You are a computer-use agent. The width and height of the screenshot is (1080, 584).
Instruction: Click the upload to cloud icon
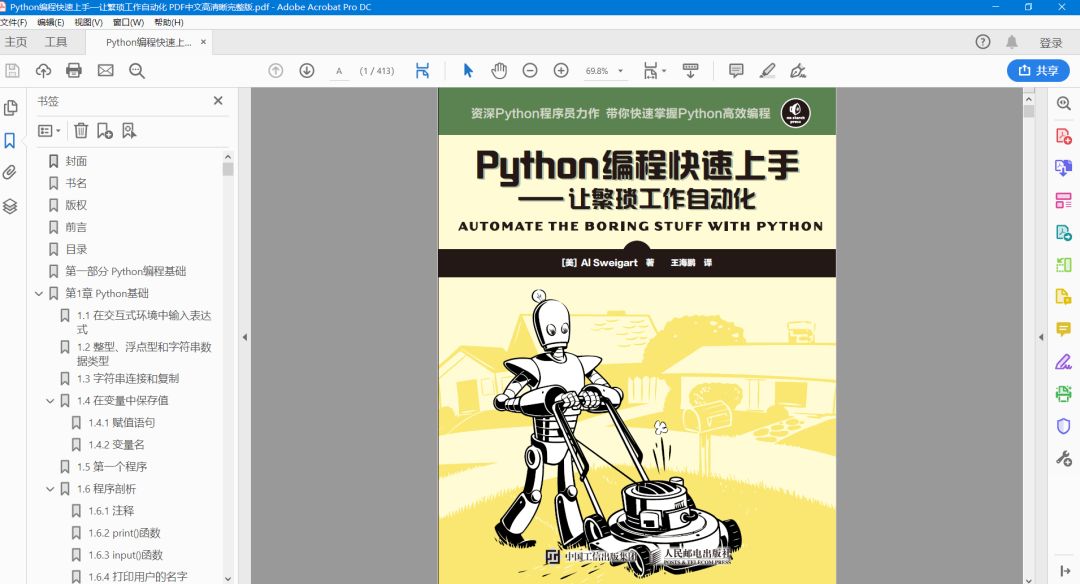tap(43, 70)
